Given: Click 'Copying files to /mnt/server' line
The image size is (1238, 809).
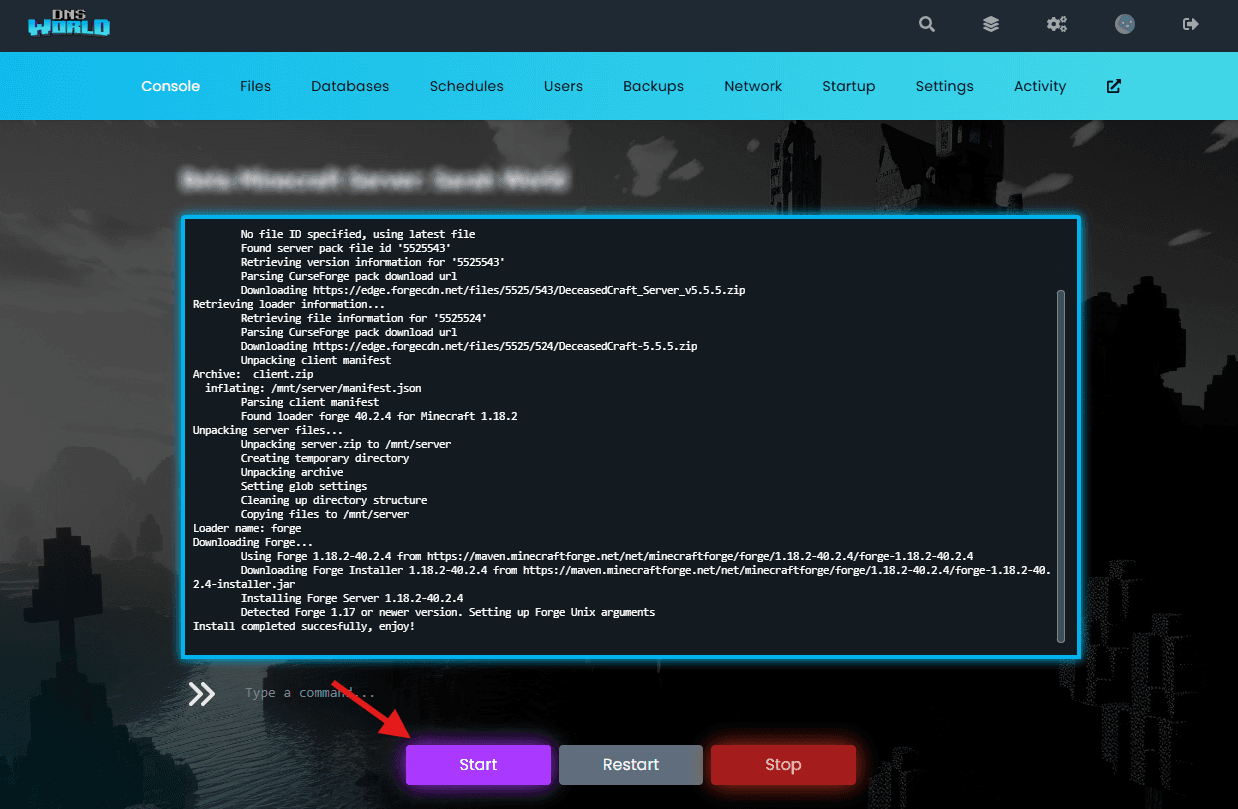Looking at the screenshot, I should (325, 514).
